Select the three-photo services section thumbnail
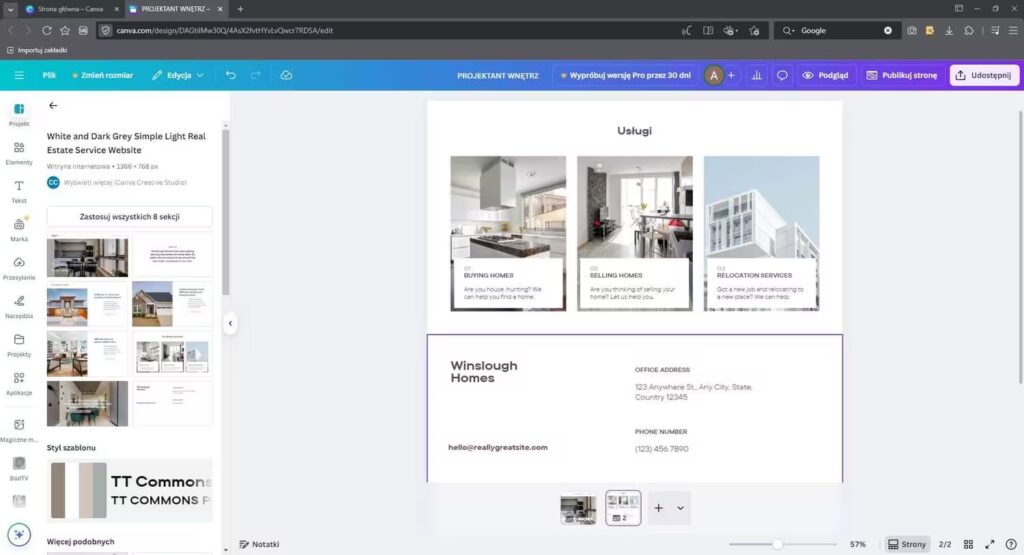The height and width of the screenshot is (555, 1024). (172, 354)
